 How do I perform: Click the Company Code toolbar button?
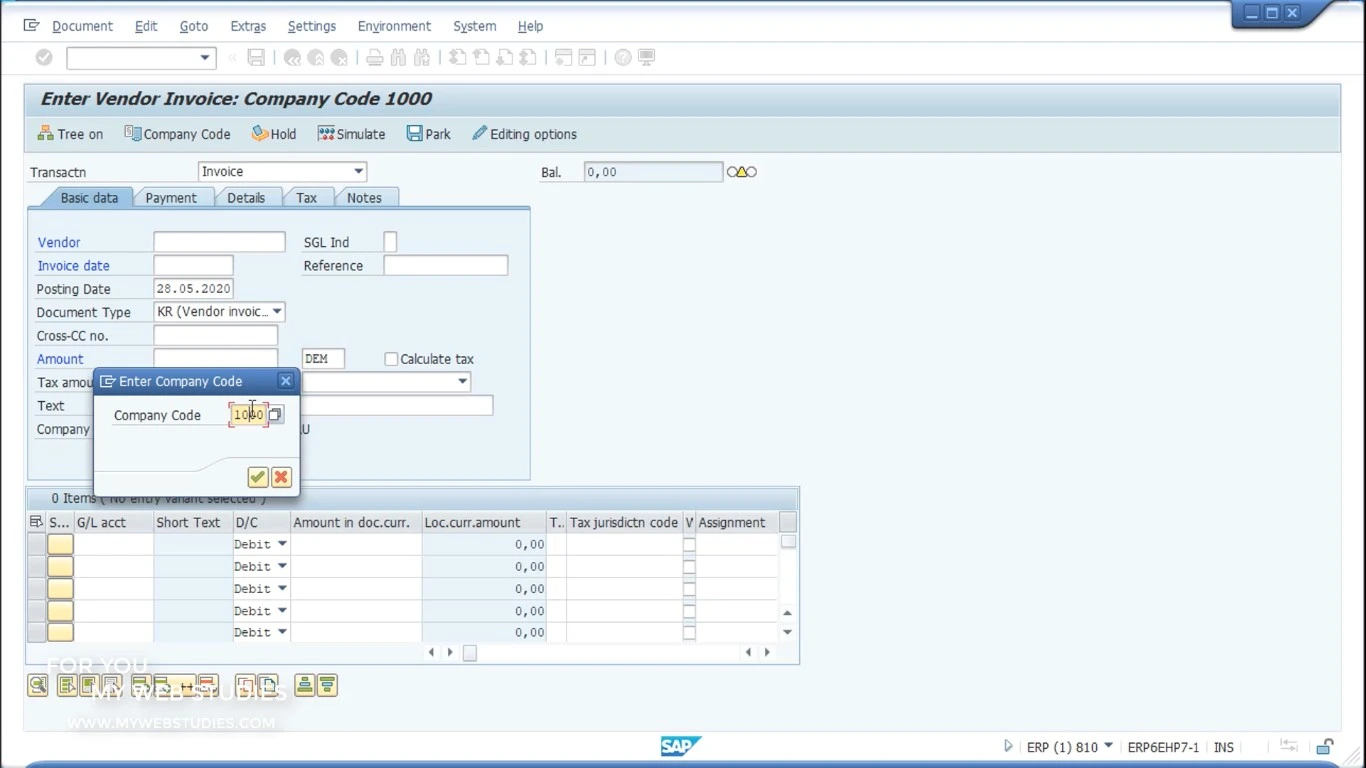pyautogui.click(x=177, y=134)
